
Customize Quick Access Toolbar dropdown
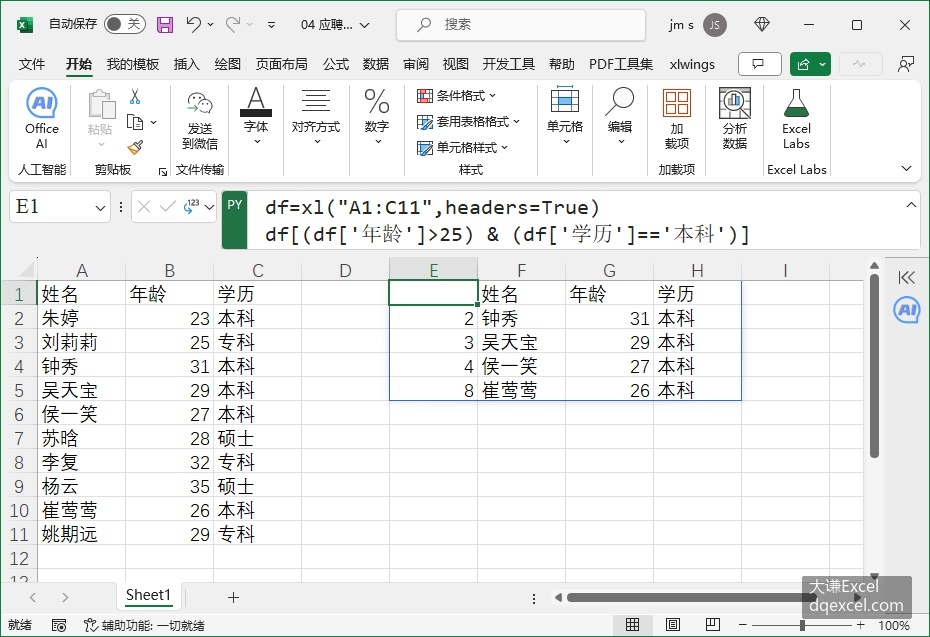click(x=271, y=25)
